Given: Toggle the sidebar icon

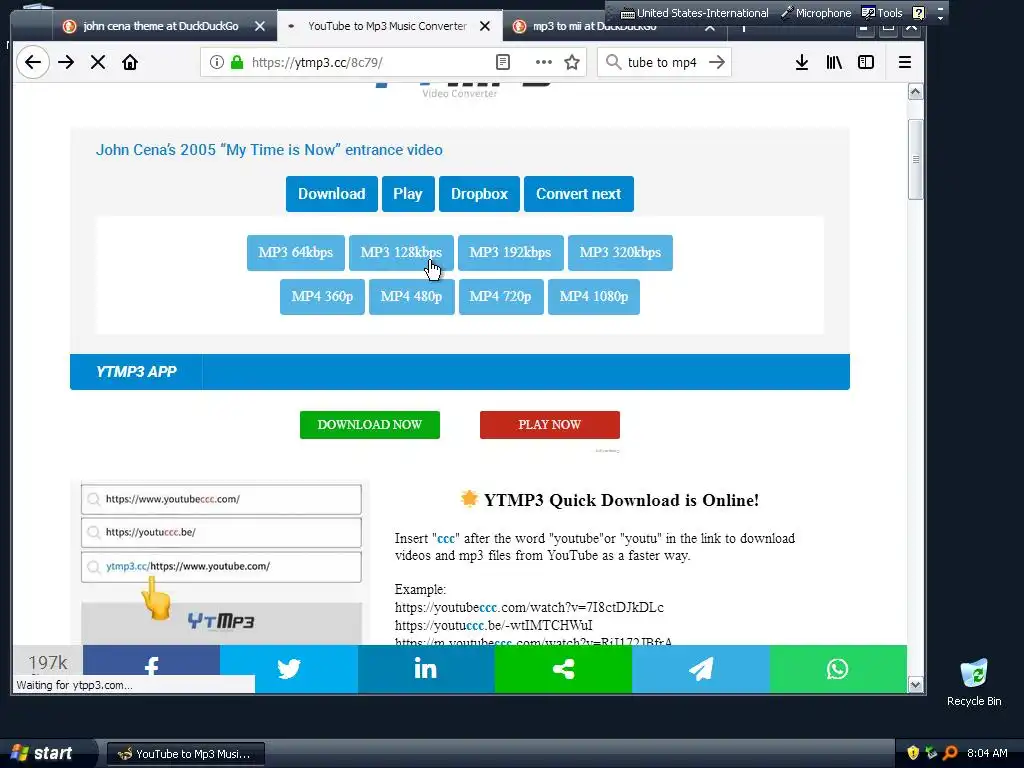Looking at the screenshot, I should [866, 62].
